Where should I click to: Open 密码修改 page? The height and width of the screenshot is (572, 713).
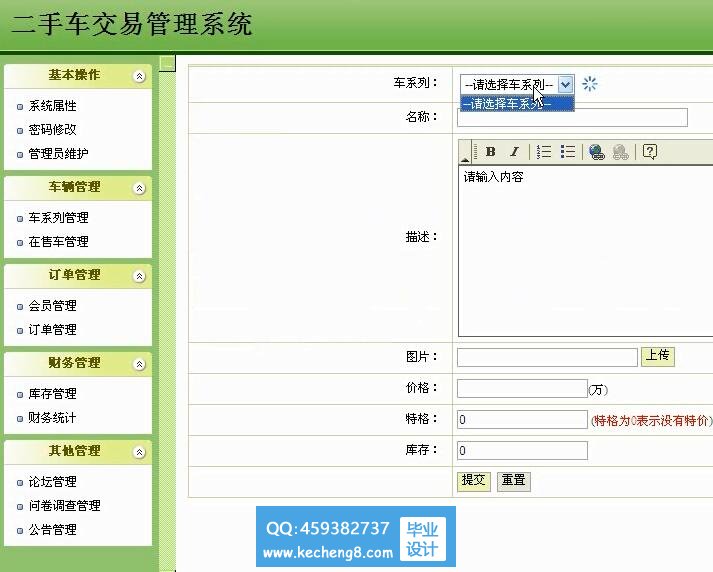(52, 130)
